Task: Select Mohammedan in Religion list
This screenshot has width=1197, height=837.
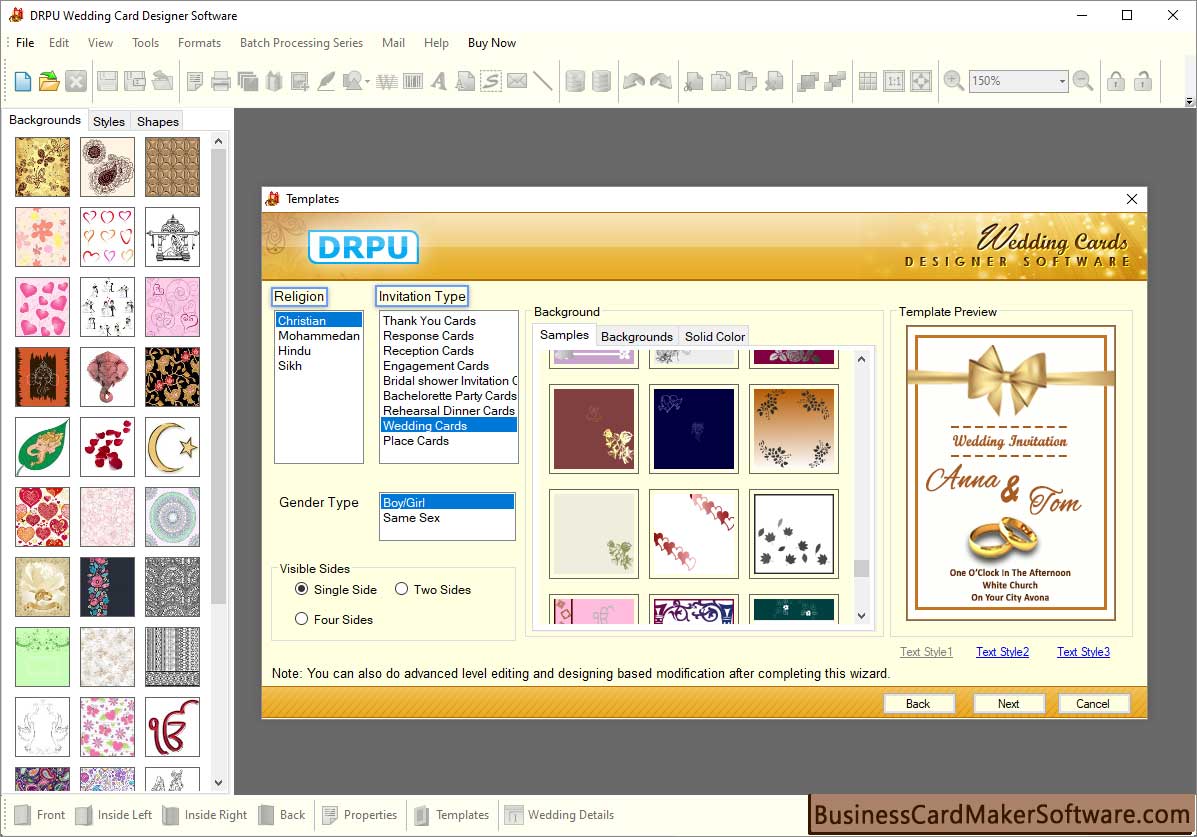Action: pyautogui.click(x=318, y=335)
